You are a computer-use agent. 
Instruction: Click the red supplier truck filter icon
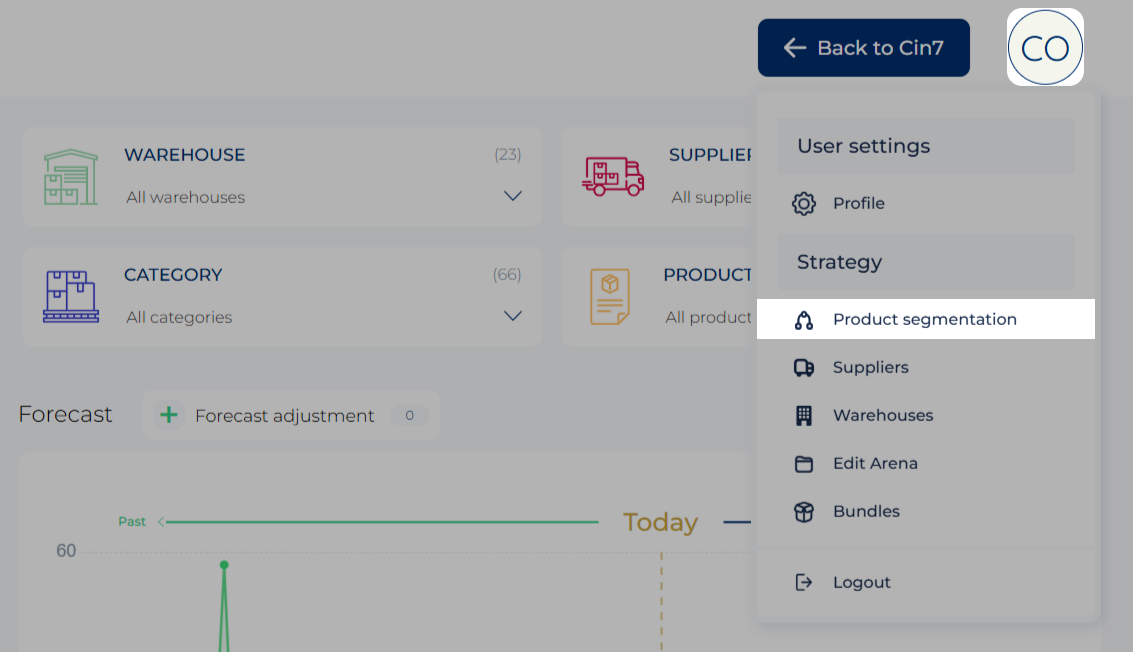pos(613,177)
